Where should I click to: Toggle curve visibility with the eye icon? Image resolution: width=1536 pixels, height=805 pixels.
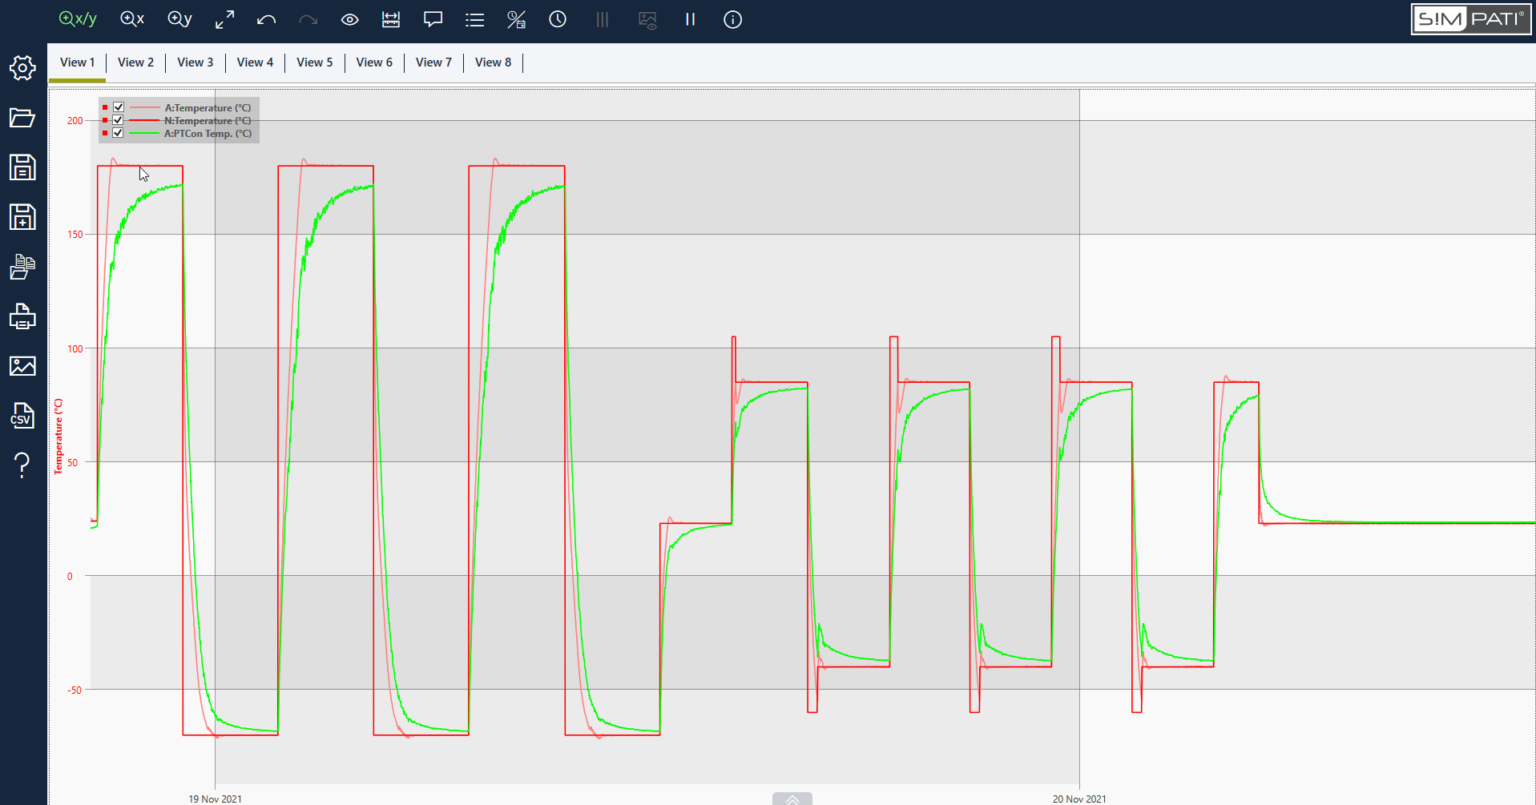(349, 19)
